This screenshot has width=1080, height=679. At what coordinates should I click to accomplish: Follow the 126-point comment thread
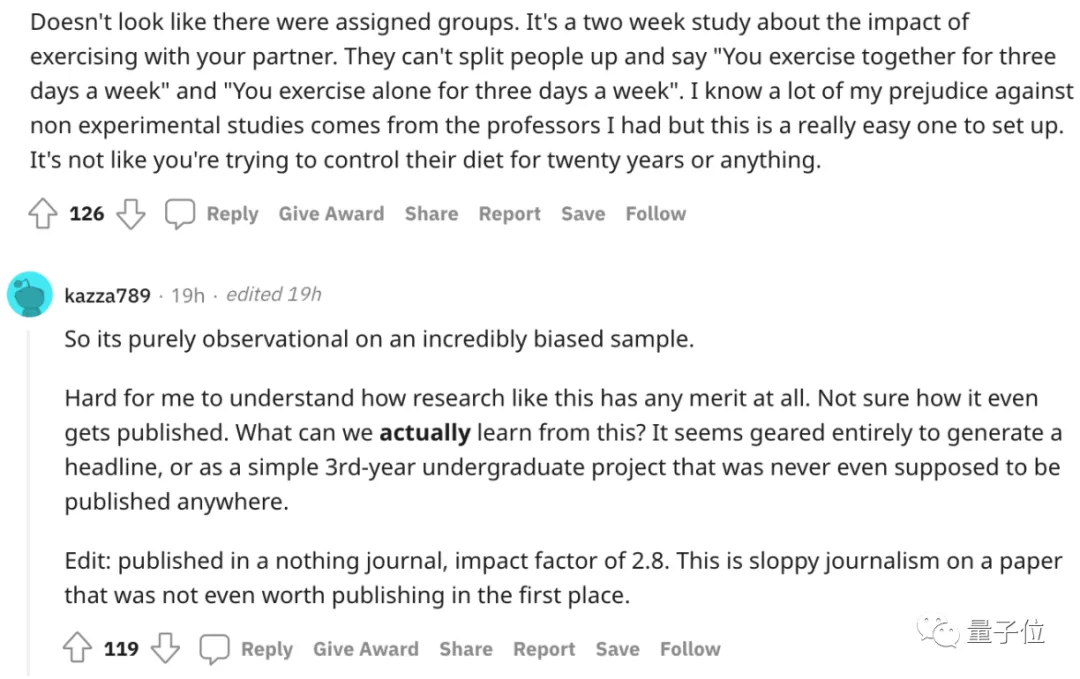click(656, 213)
